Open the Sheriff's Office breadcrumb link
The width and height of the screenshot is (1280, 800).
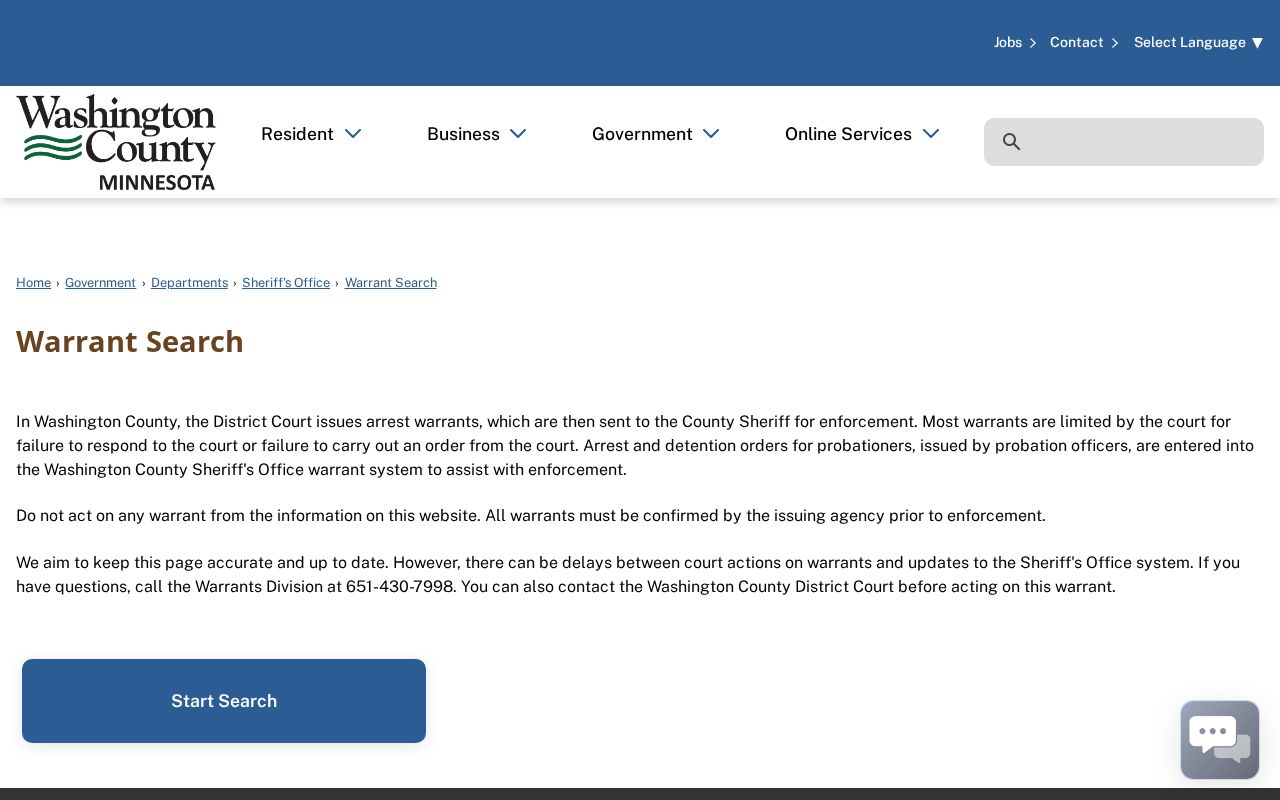286,283
